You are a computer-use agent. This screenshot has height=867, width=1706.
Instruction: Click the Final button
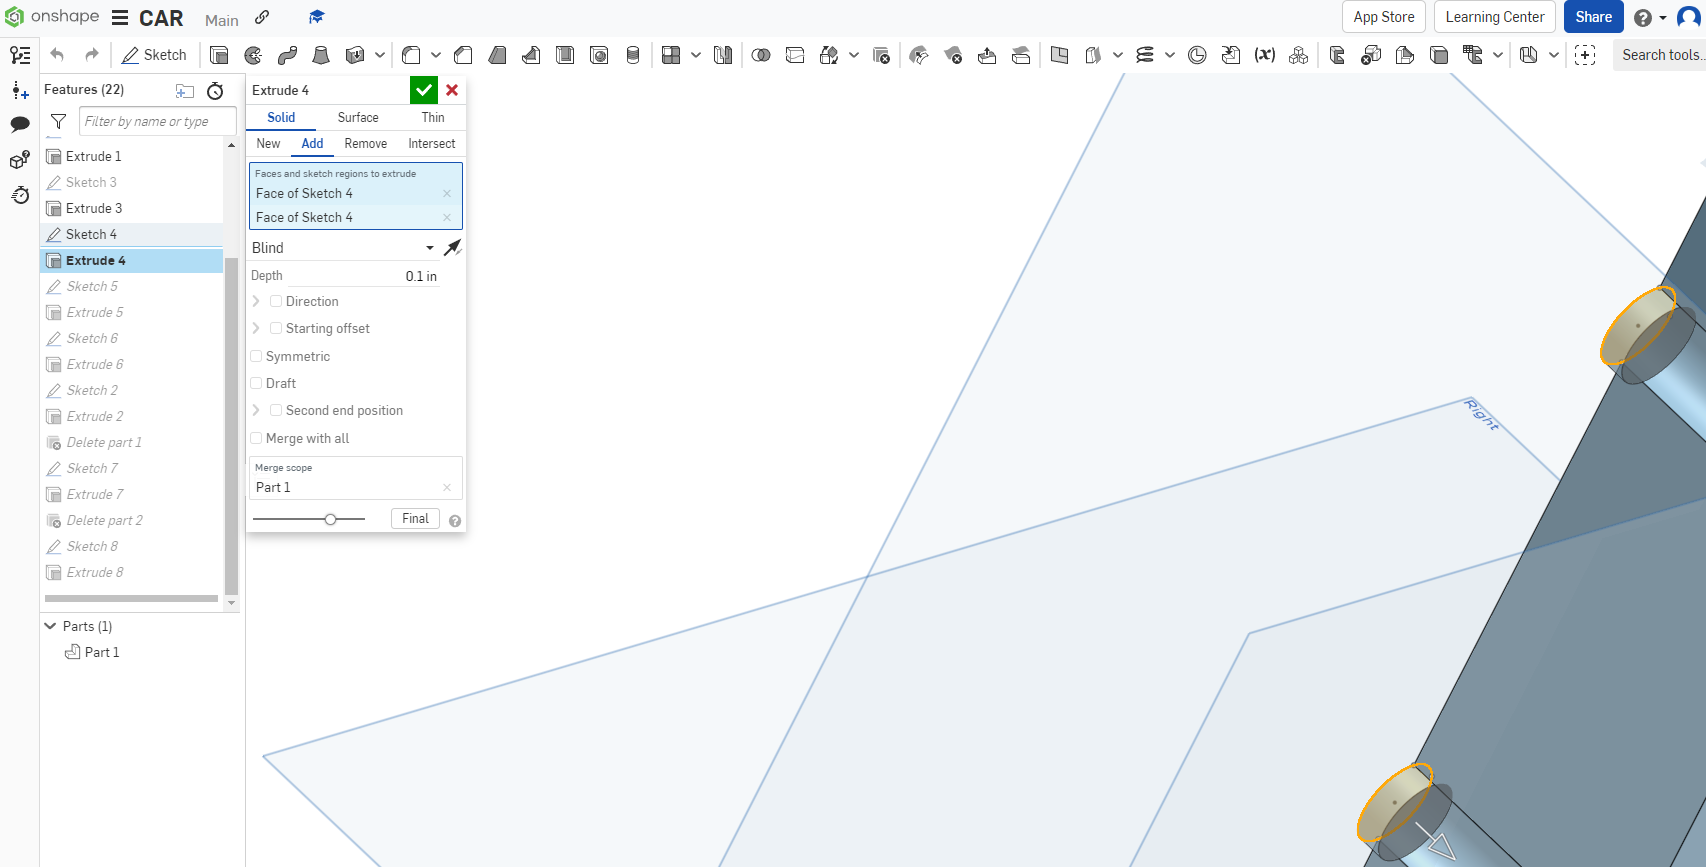click(x=415, y=518)
